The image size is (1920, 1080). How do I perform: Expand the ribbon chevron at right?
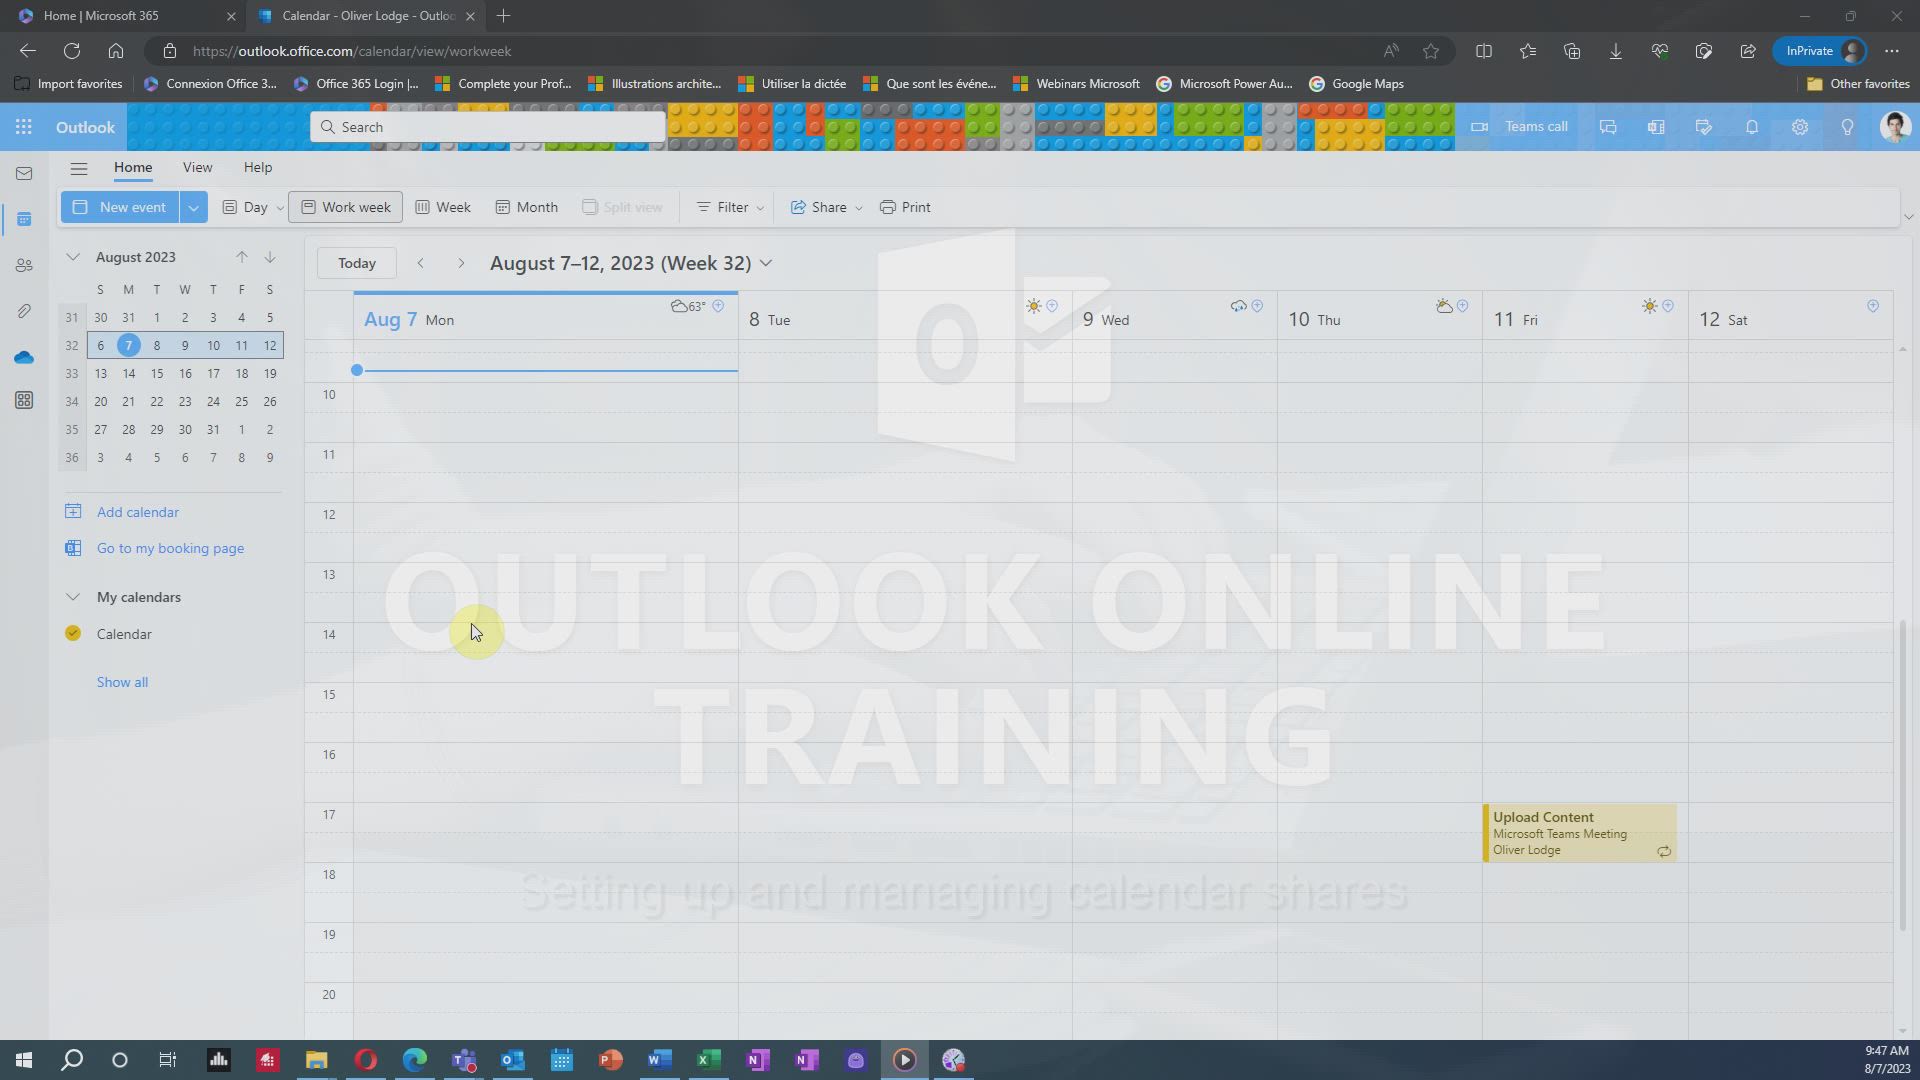pos(1908,217)
